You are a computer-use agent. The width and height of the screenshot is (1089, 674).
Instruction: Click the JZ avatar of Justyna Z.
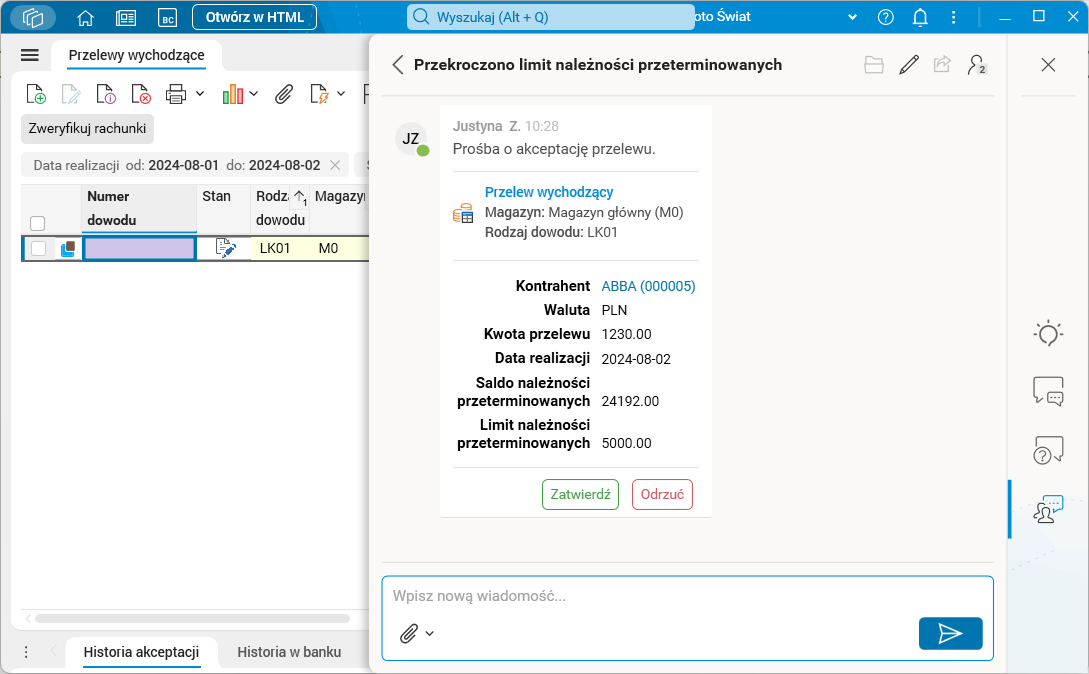(x=411, y=138)
